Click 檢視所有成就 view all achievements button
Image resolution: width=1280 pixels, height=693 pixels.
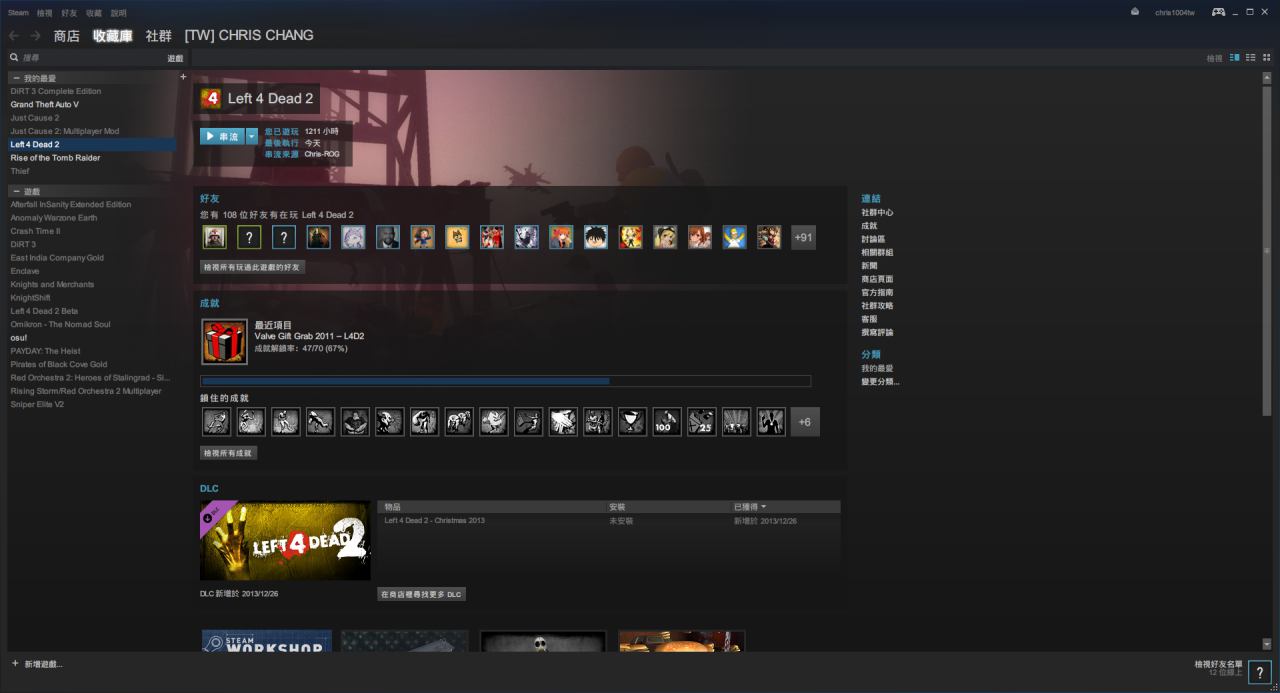tap(229, 453)
